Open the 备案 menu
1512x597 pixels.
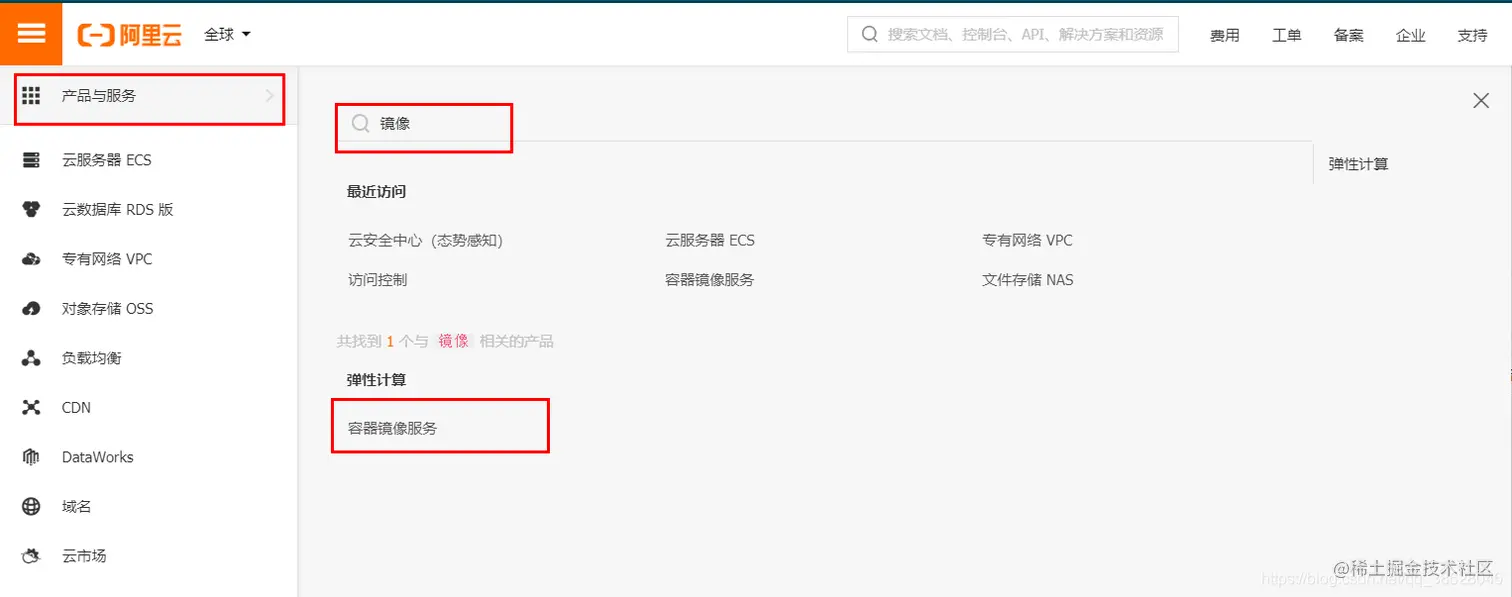coord(1349,35)
